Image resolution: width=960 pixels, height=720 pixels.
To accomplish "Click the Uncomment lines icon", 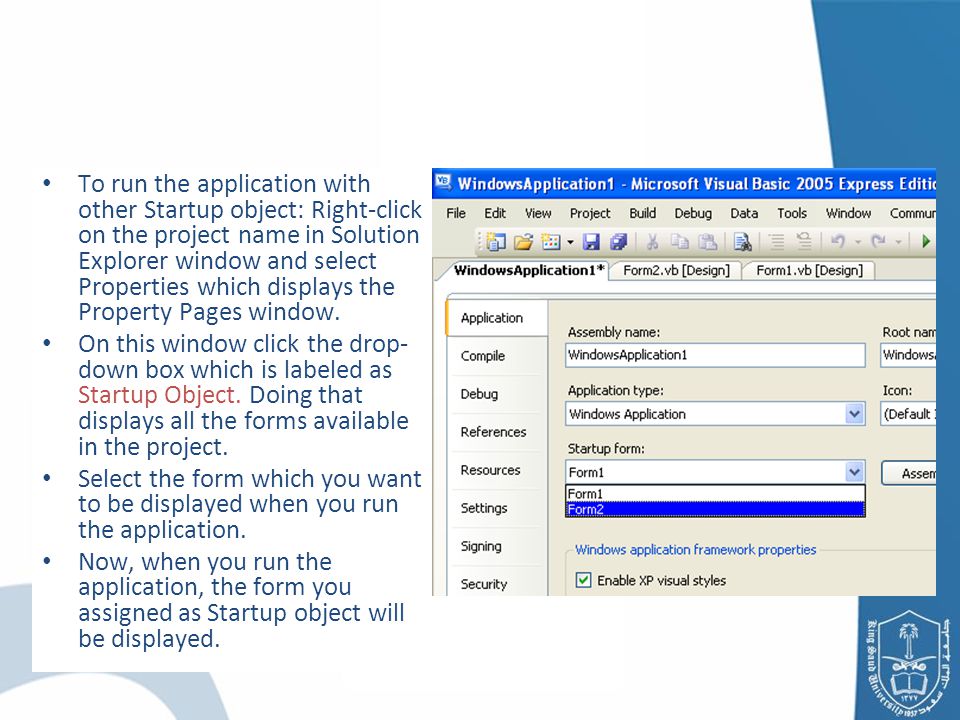I will (x=804, y=242).
